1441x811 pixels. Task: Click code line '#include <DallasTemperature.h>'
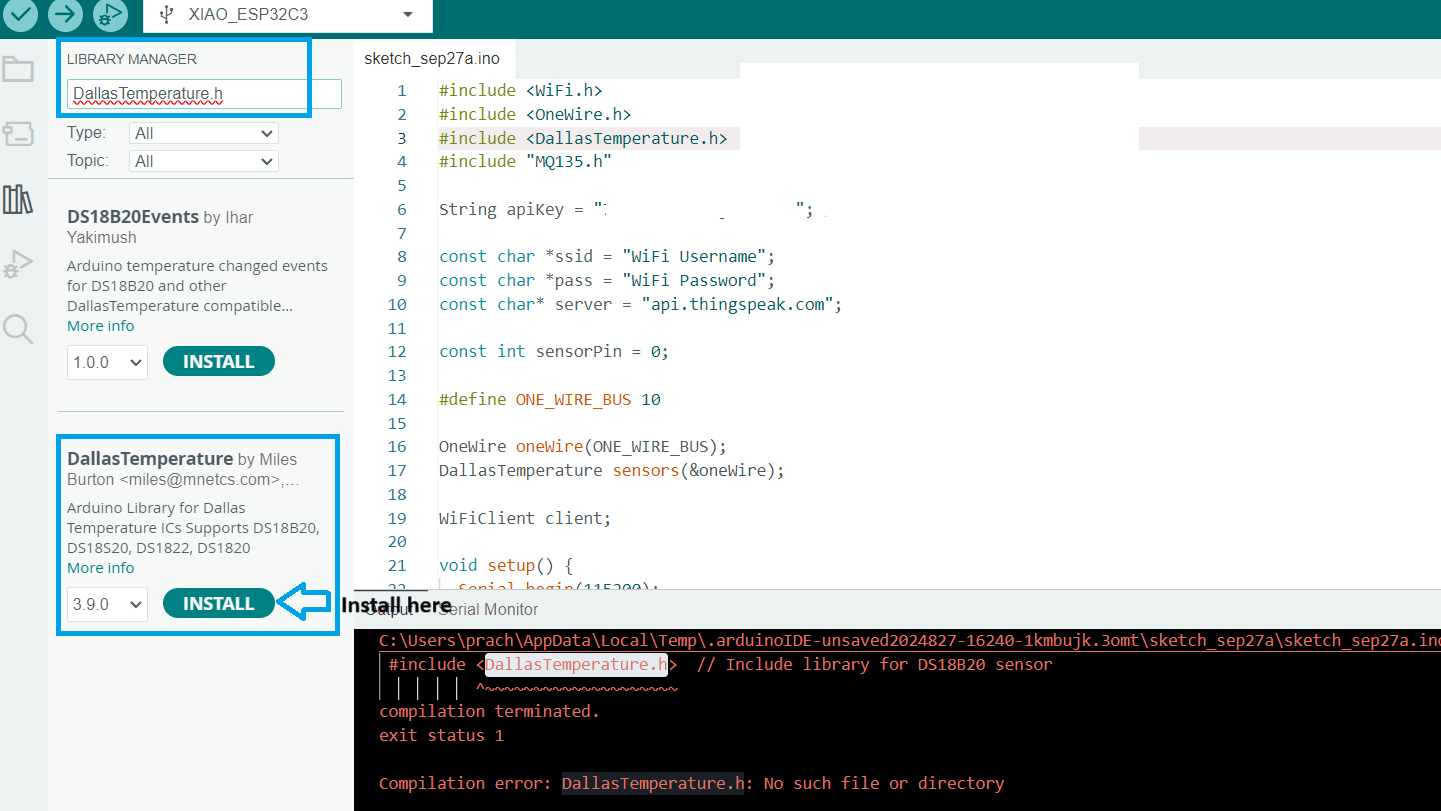pos(583,138)
